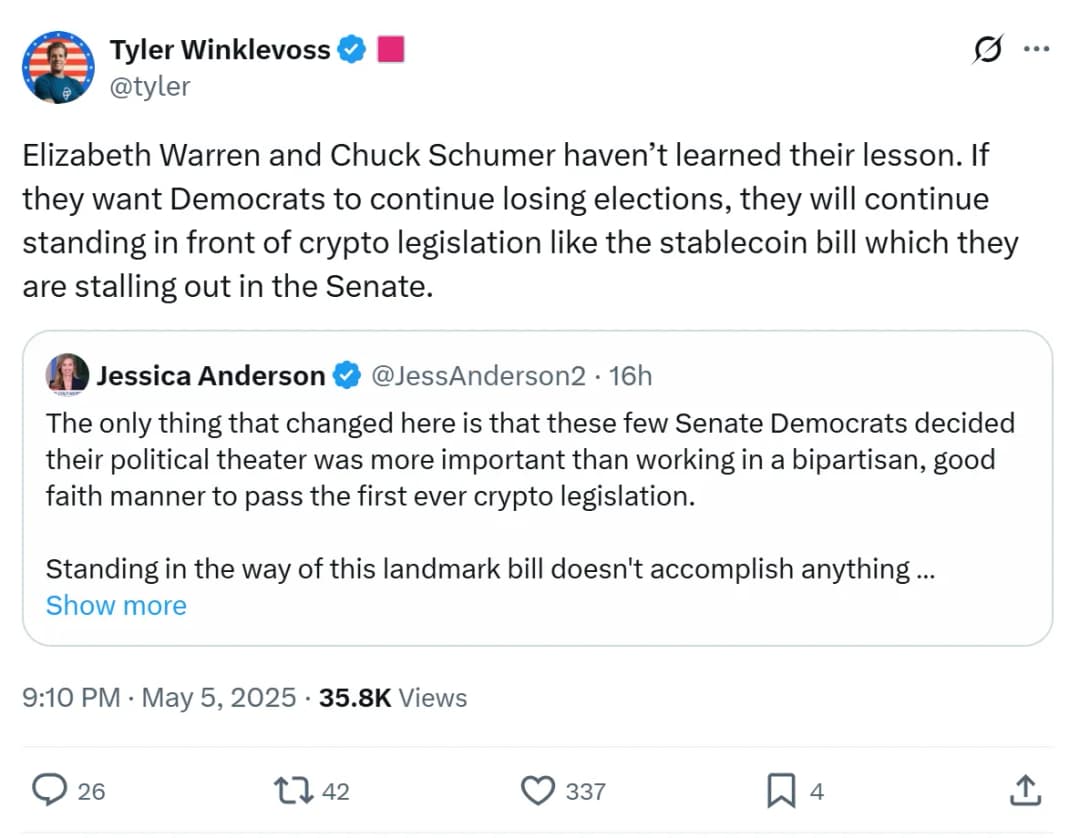
Task: Click Tyler Winklevoss's blue verified badge
Action: pyautogui.click(x=351, y=49)
